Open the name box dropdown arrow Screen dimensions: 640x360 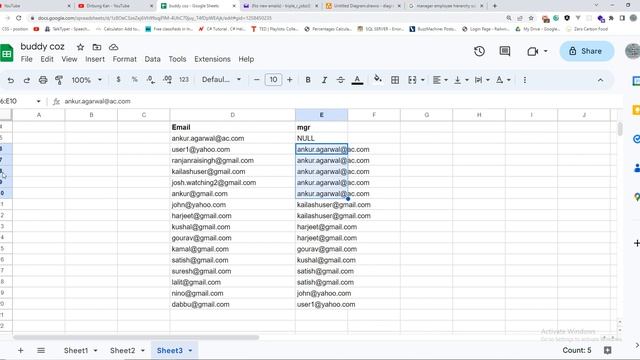[38, 101]
